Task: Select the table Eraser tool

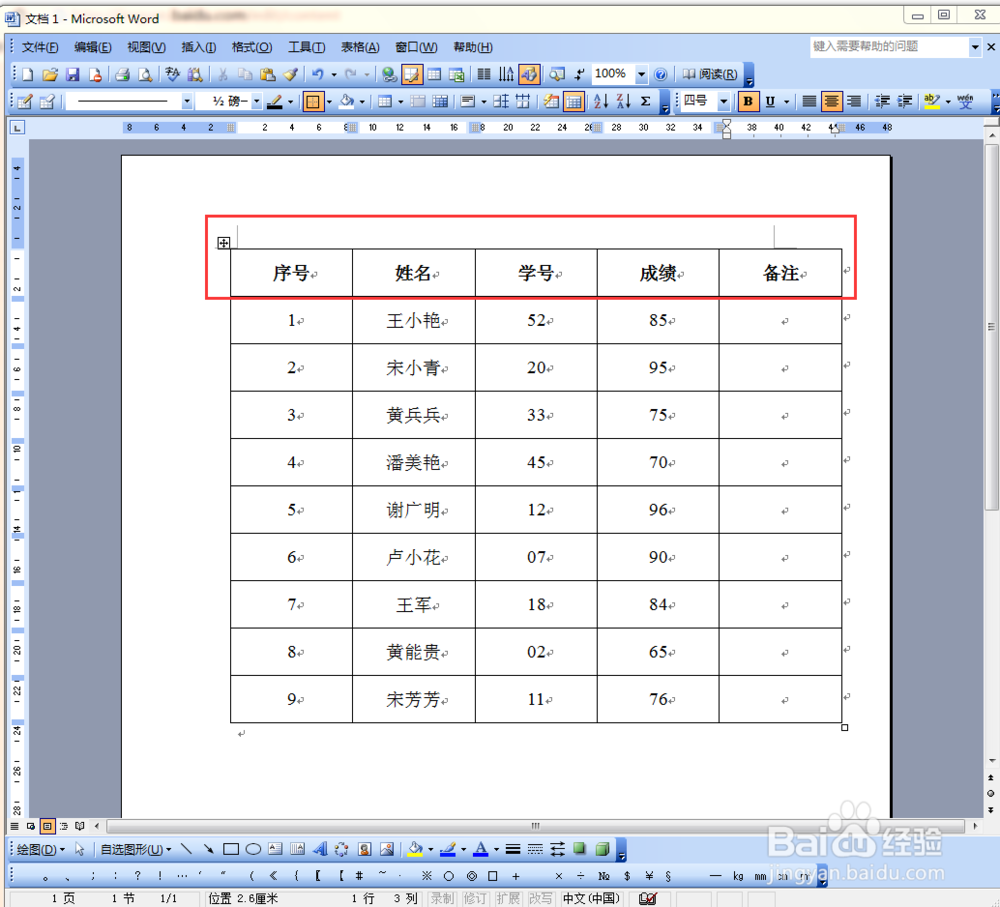Action: [46, 100]
